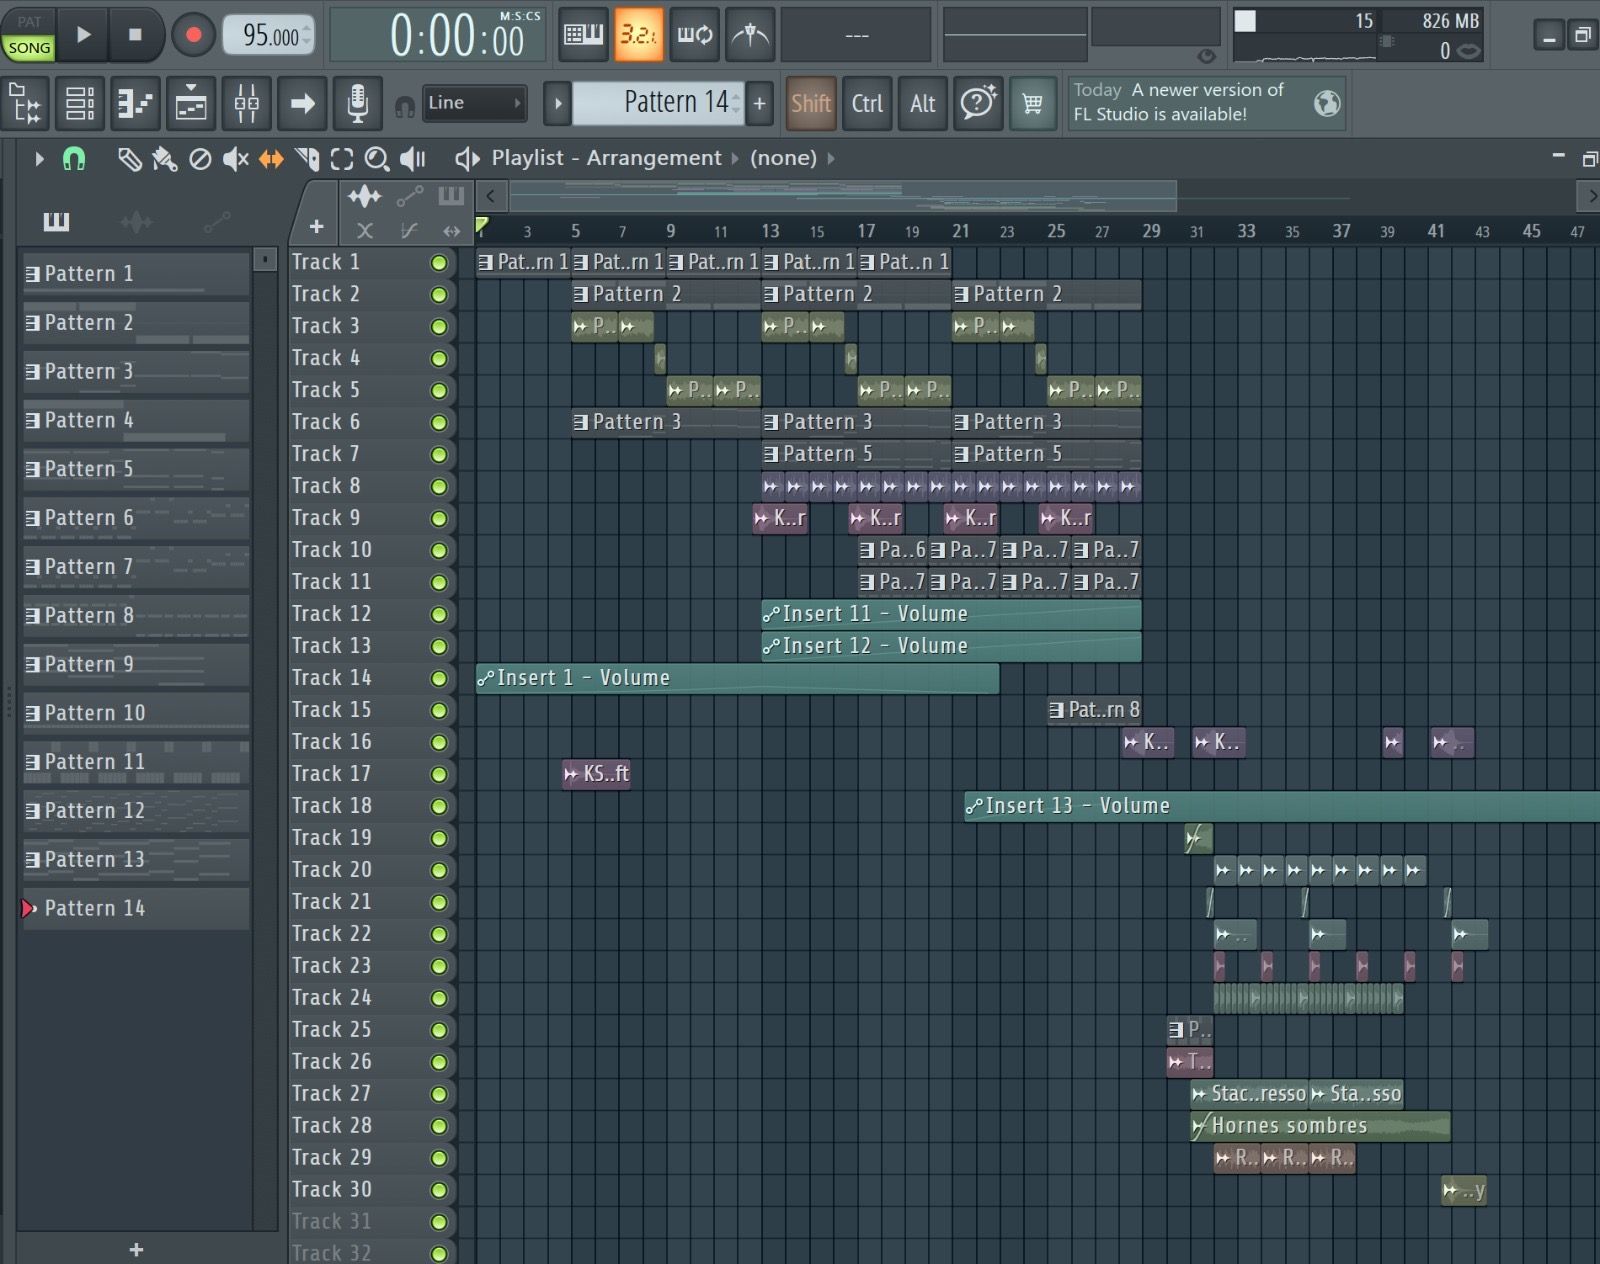This screenshot has height=1264, width=1600.
Task: Open the playlist options arrow menu
Action: (x=39, y=159)
